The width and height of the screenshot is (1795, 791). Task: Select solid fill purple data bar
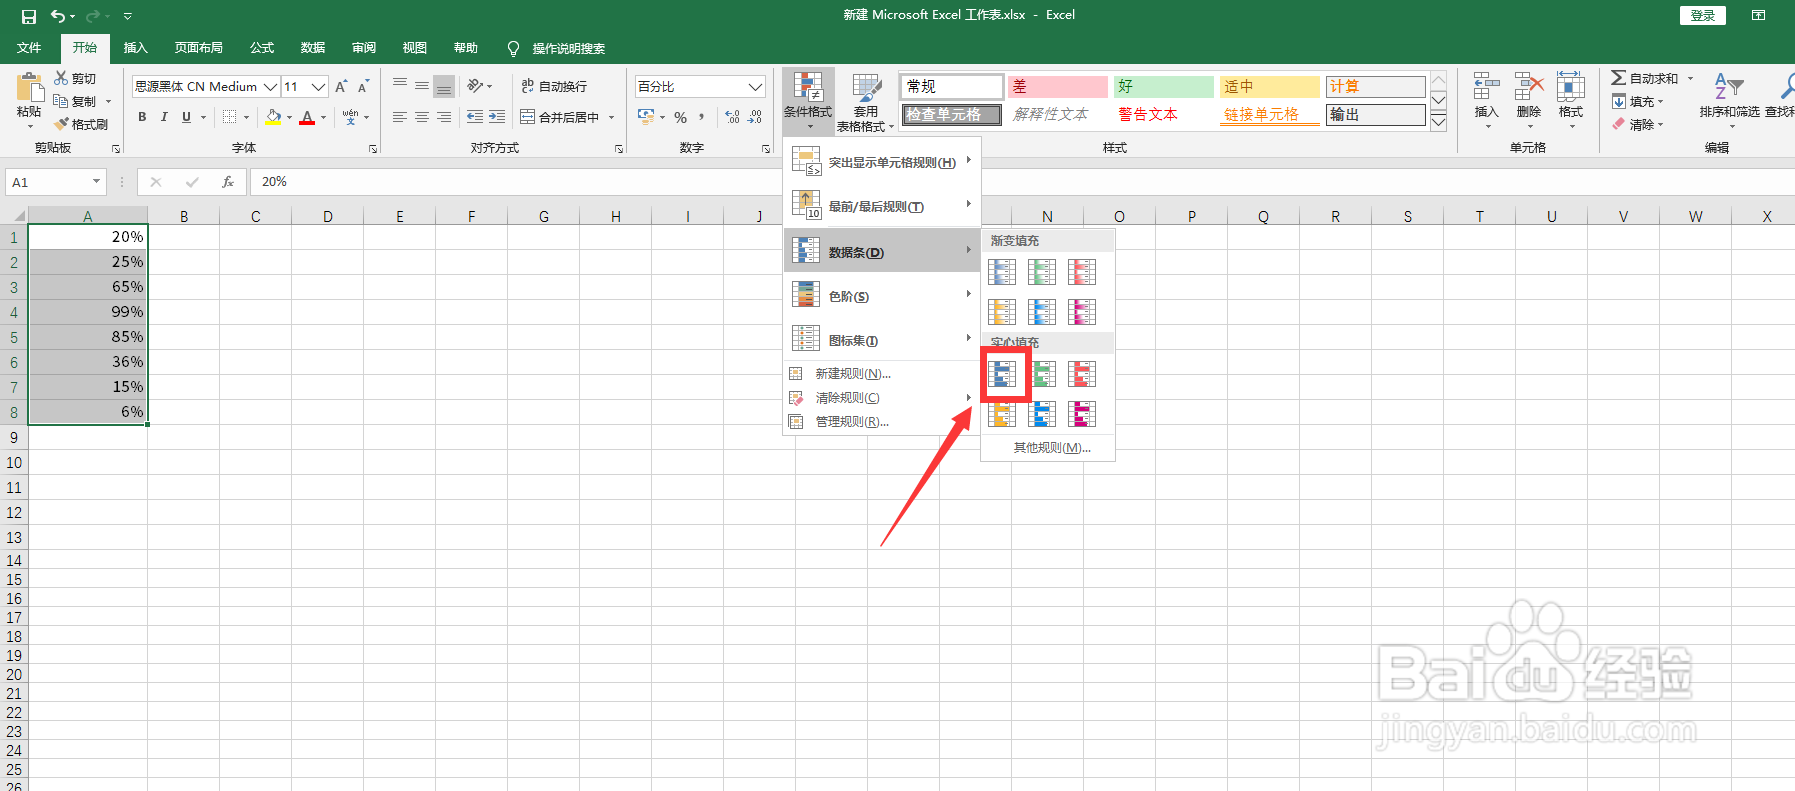1082,414
